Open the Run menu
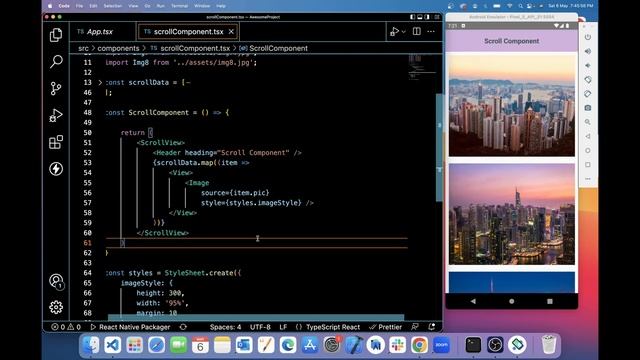Image resolution: width=640 pixels, height=360 pixels. (x=160, y=6)
